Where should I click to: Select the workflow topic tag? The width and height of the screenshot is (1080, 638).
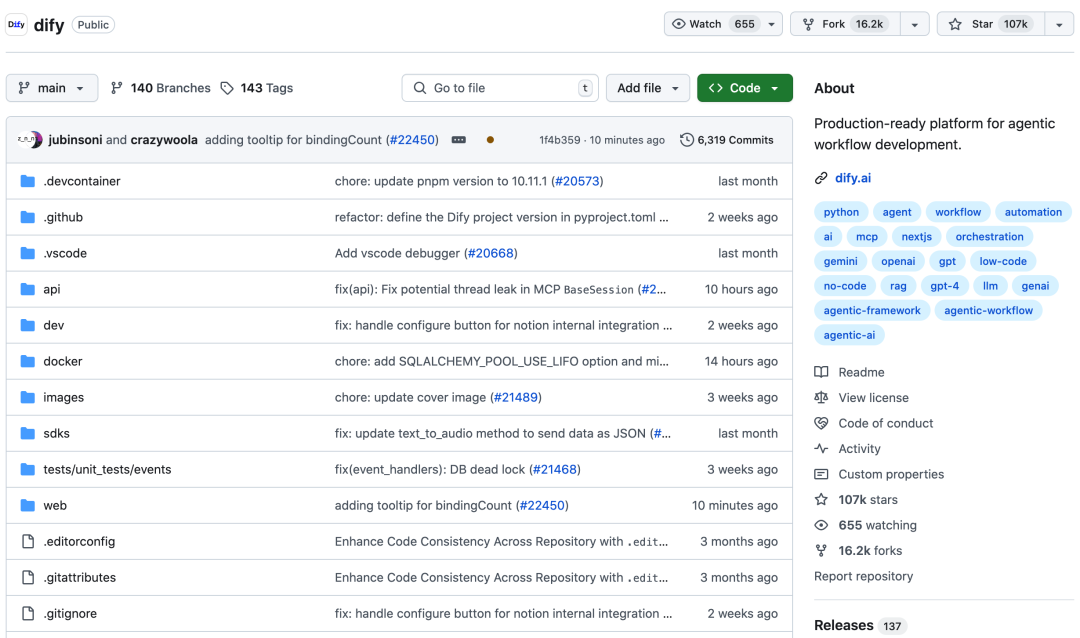958,212
